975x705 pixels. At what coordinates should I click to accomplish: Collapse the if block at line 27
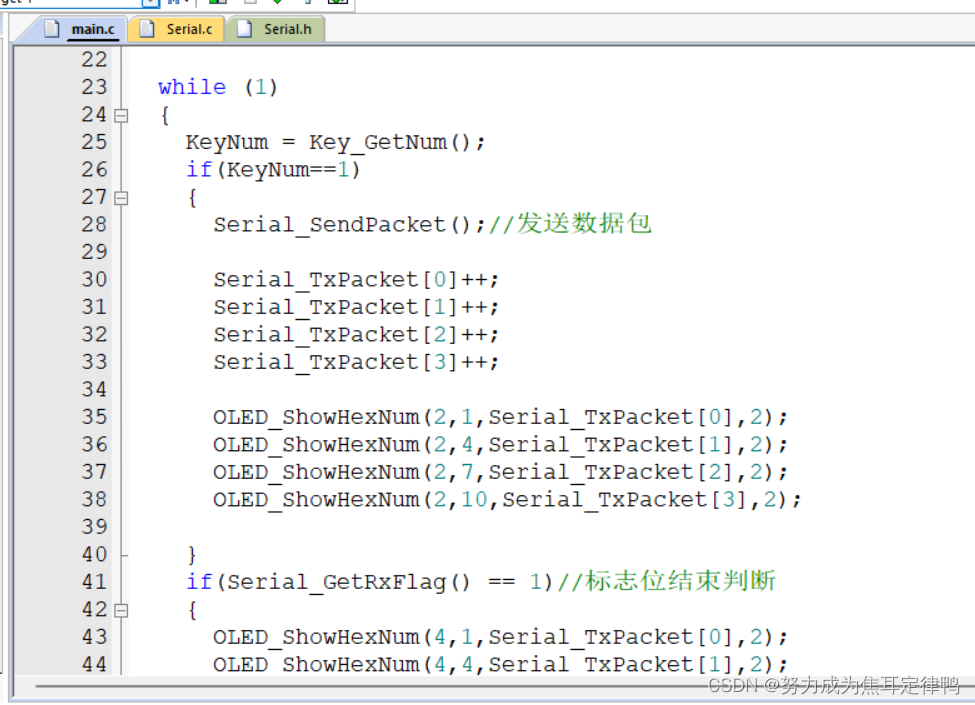click(x=121, y=198)
